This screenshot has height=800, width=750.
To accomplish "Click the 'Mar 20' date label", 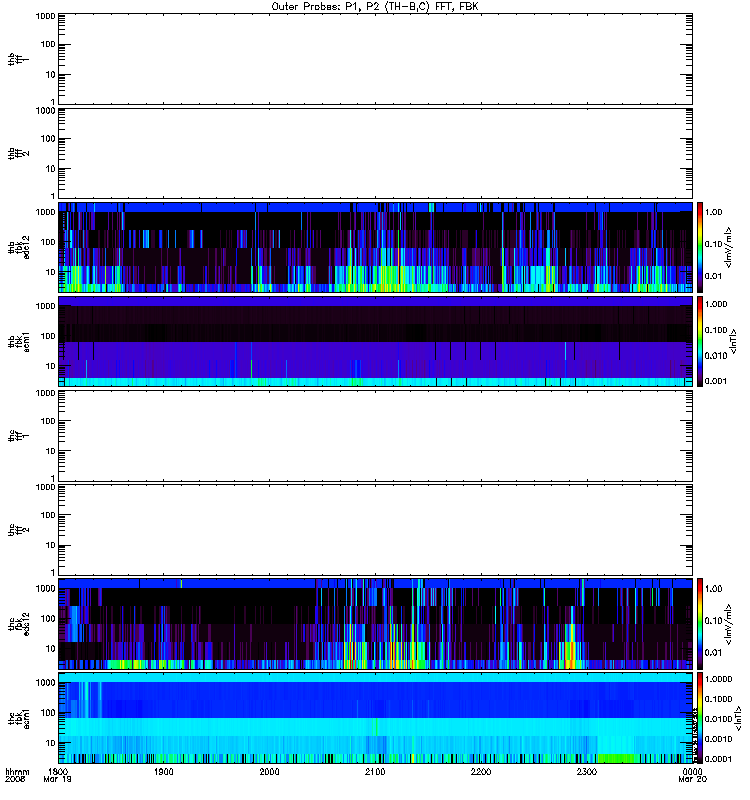I will point(692,780).
